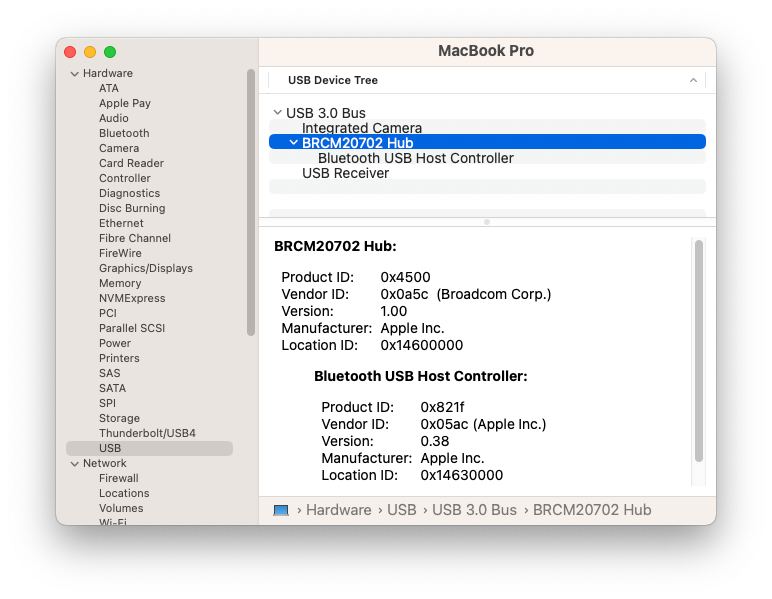772x599 pixels.
Task: Open Diagnostics in the sidebar
Action: click(129, 193)
